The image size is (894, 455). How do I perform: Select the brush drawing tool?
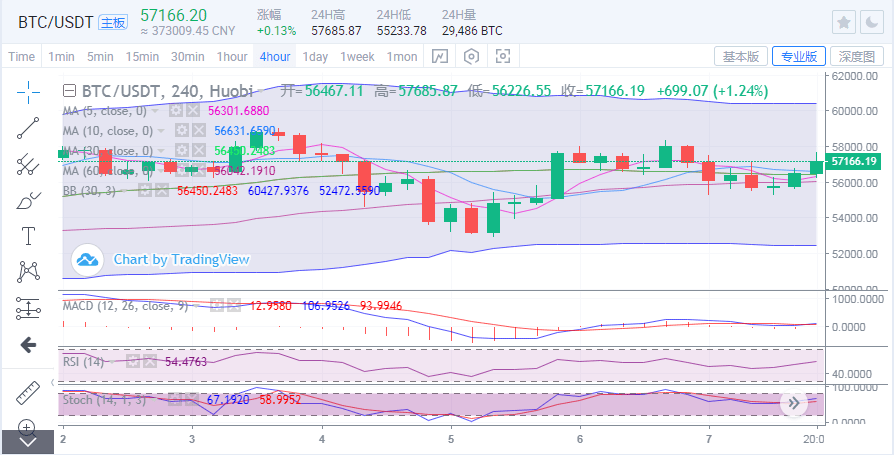click(27, 201)
